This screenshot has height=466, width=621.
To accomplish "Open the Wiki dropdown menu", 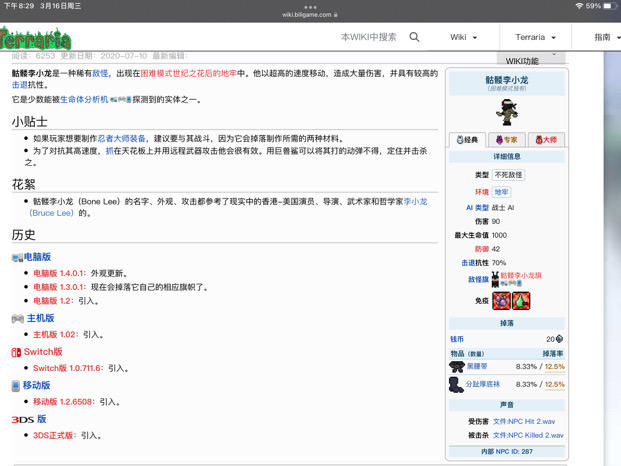I will [463, 37].
